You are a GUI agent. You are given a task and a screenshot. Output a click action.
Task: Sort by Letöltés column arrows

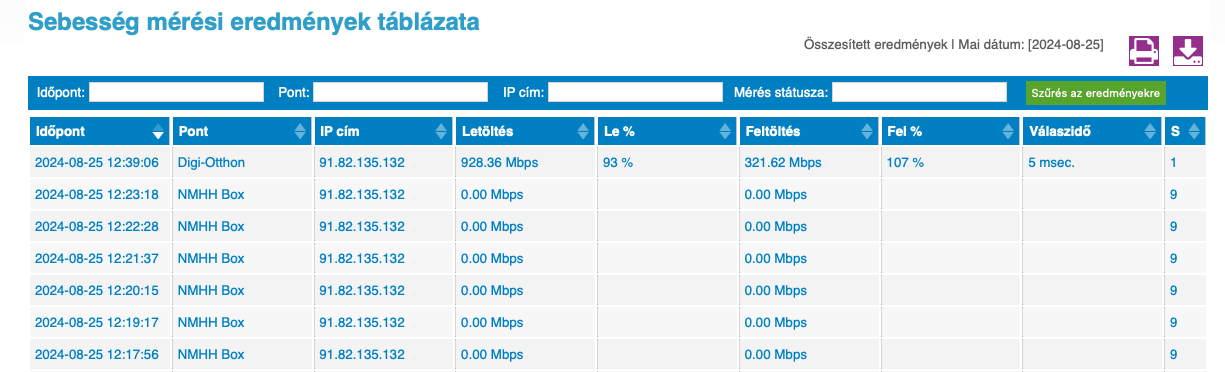coord(584,132)
